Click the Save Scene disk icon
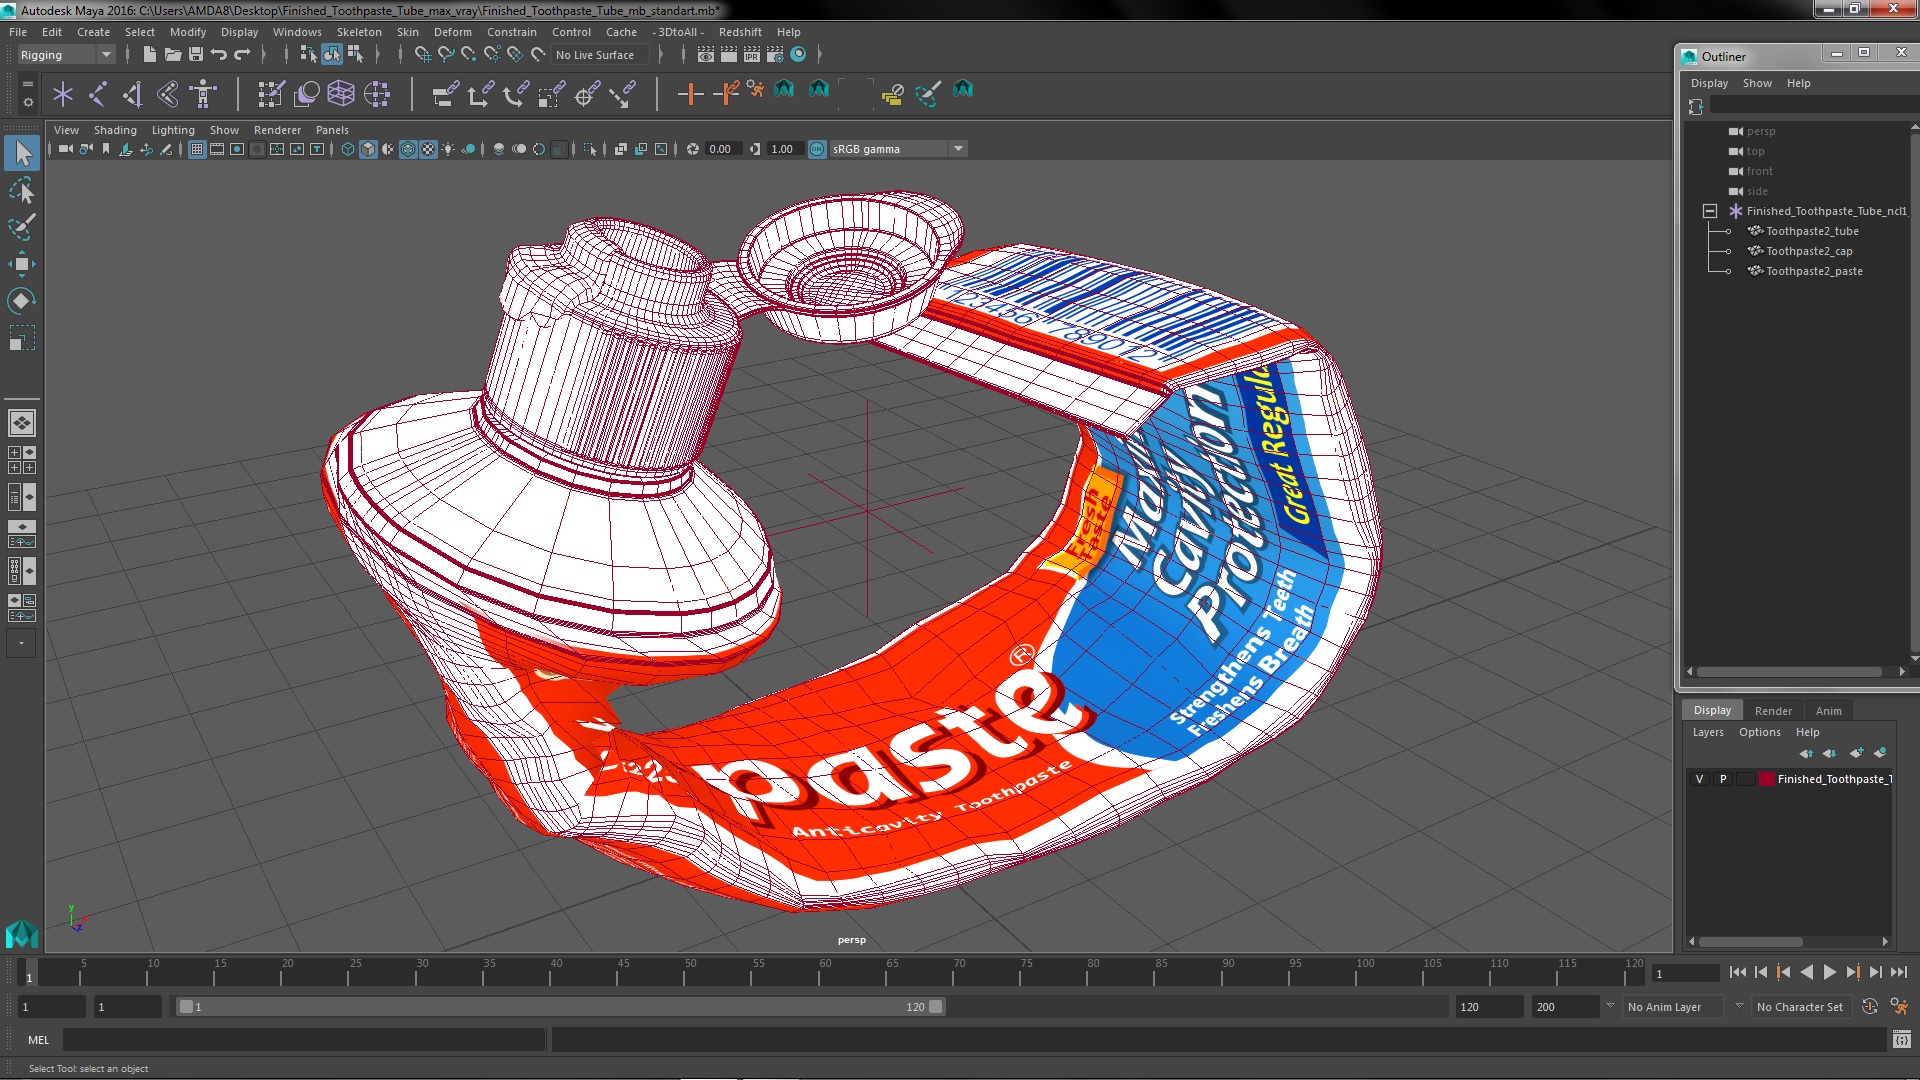This screenshot has width=1920, height=1080. pyautogui.click(x=196, y=55)
